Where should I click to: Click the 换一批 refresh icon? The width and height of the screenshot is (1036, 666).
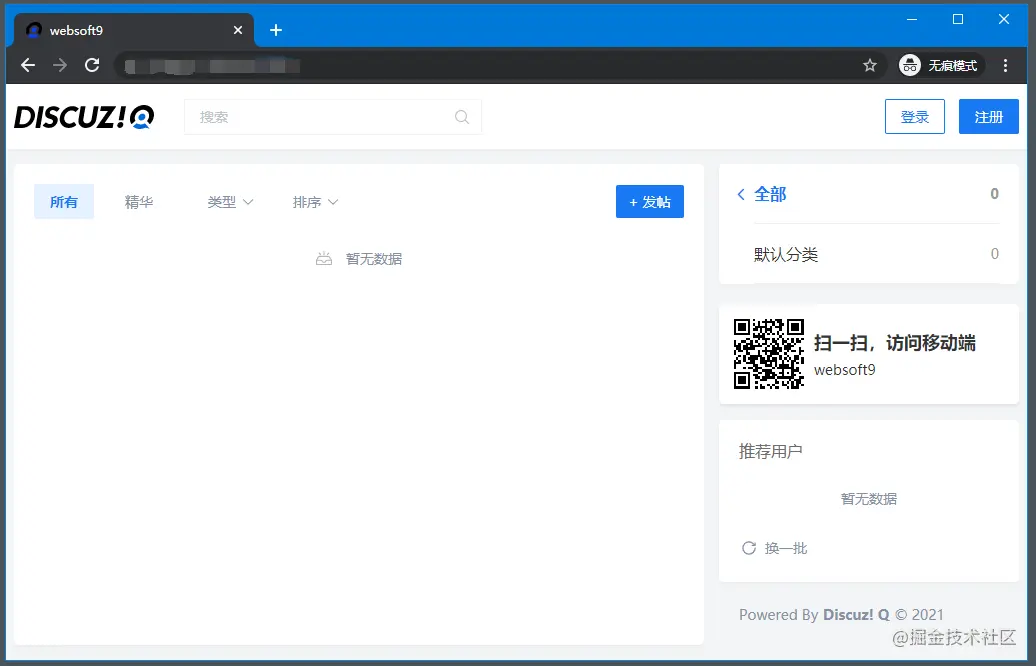pyautogui.click(x=749, y=548)
